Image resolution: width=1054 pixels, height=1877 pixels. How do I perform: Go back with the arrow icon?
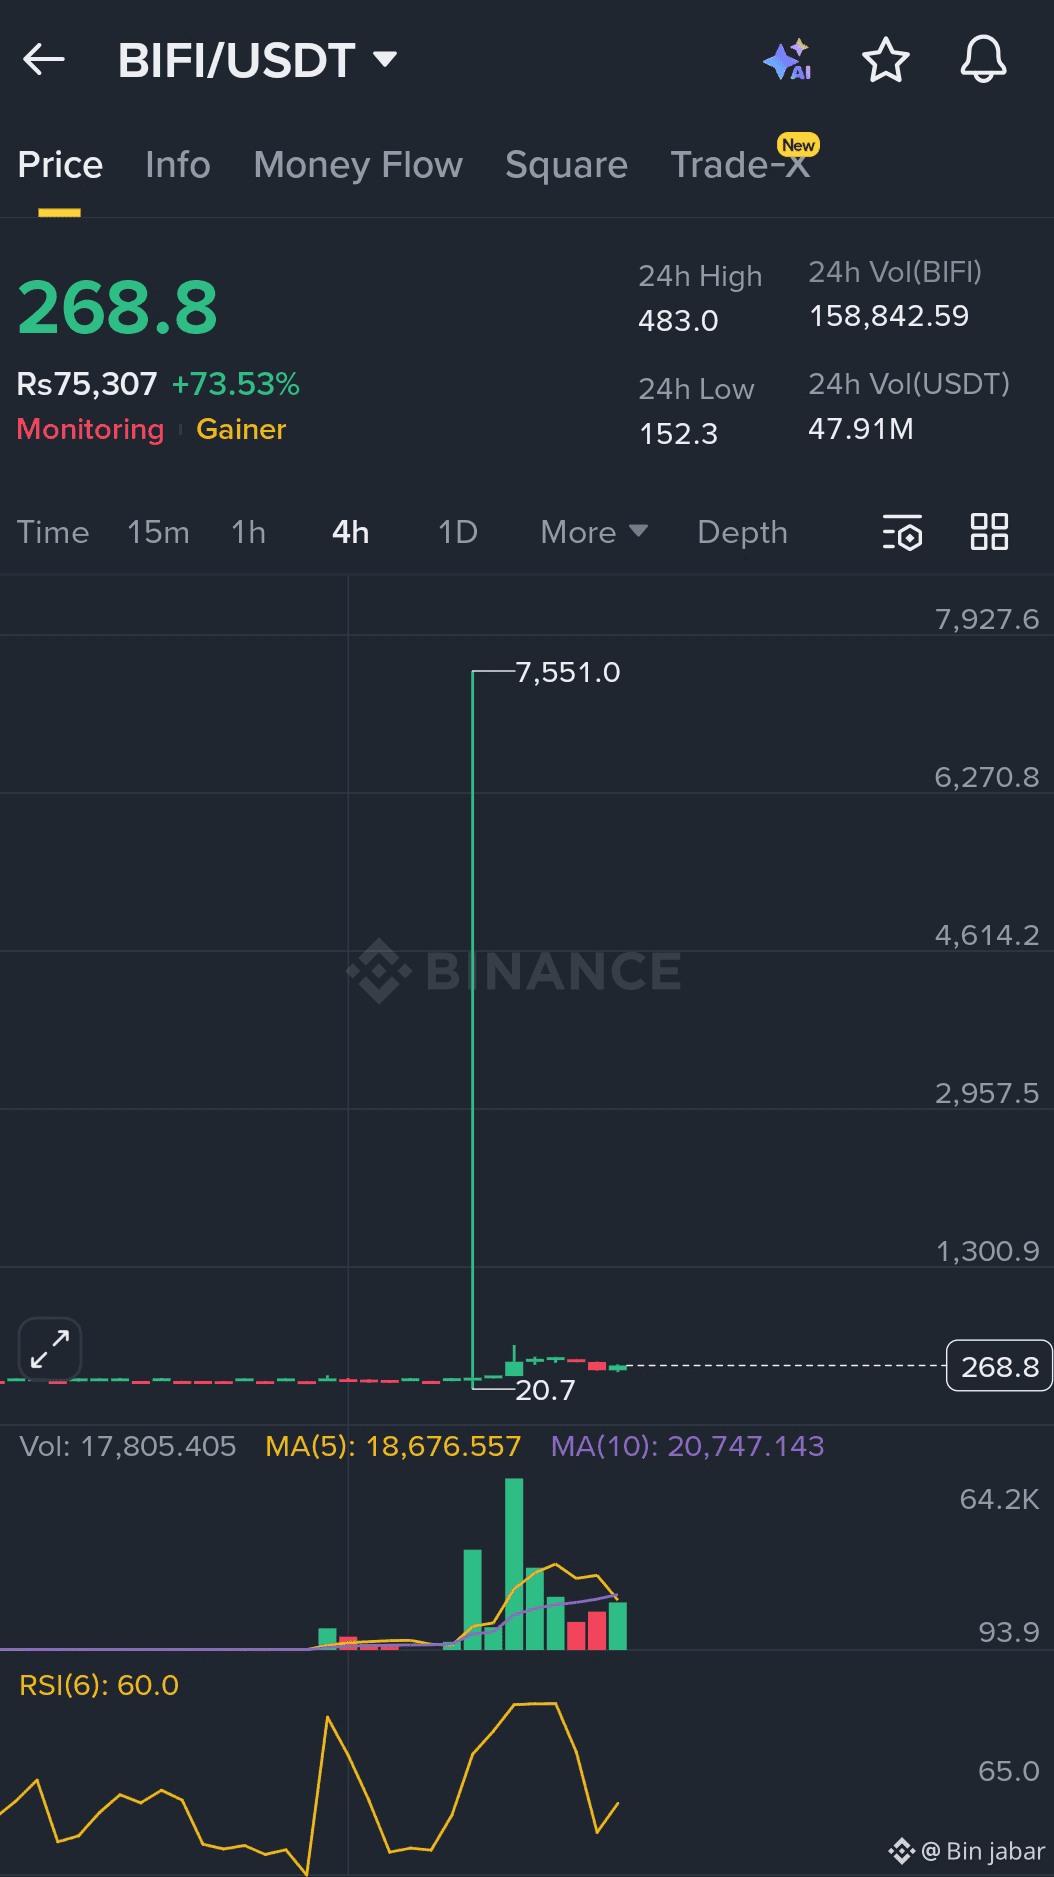click(x=44, y=60)
